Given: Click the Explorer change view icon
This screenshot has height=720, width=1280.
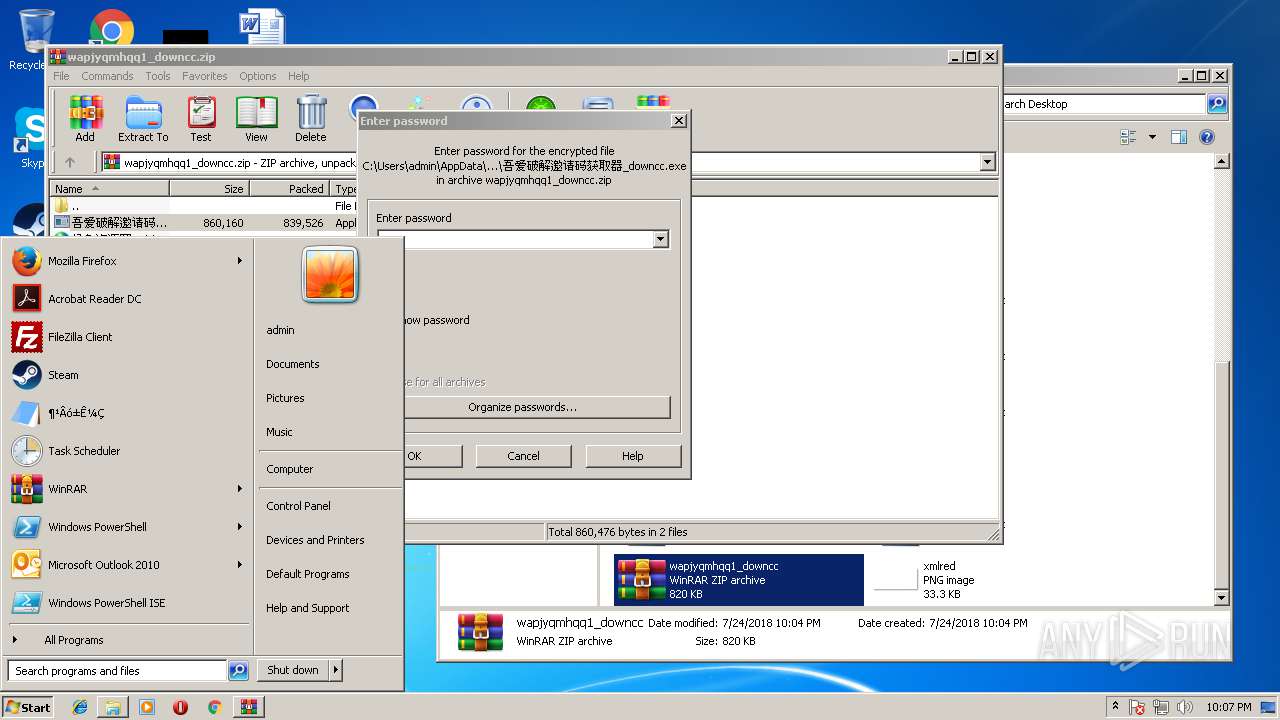Looking at the screenshot, I should (x=1129, y=137).
